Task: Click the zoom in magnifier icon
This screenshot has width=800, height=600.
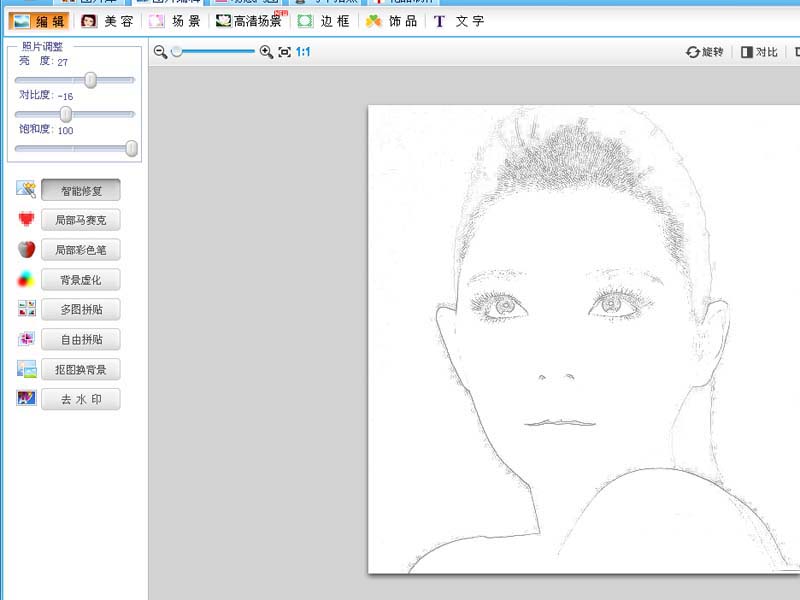Action: pos(266,52)
